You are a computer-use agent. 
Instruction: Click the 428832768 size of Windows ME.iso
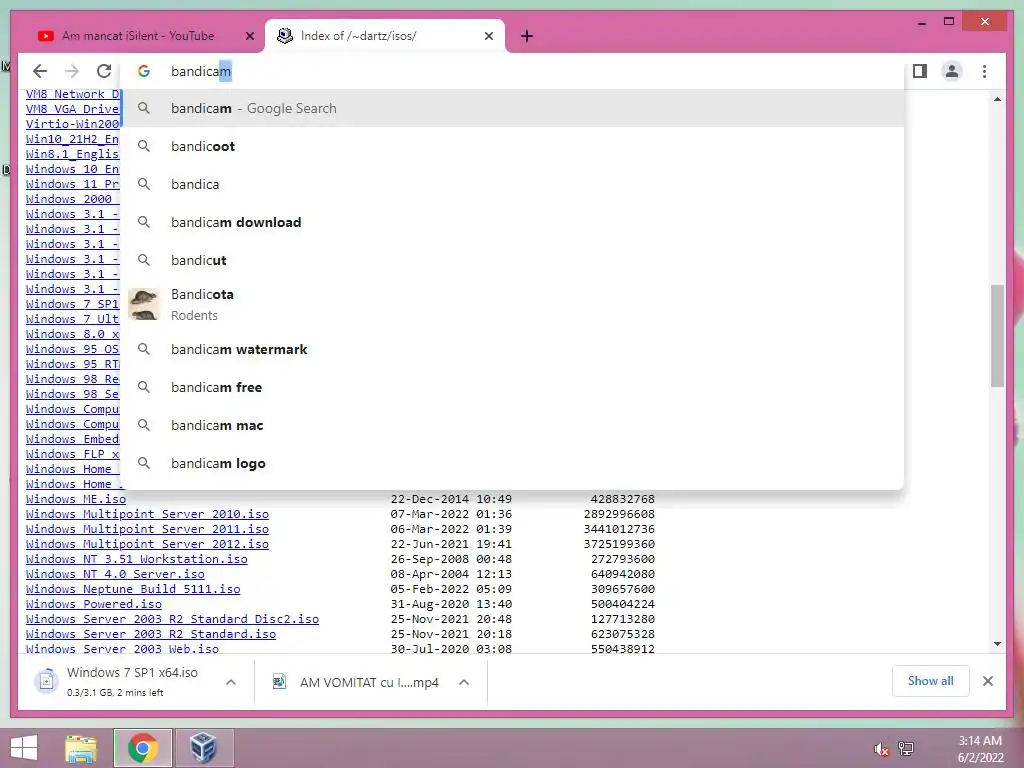click(x=622, y=499)
